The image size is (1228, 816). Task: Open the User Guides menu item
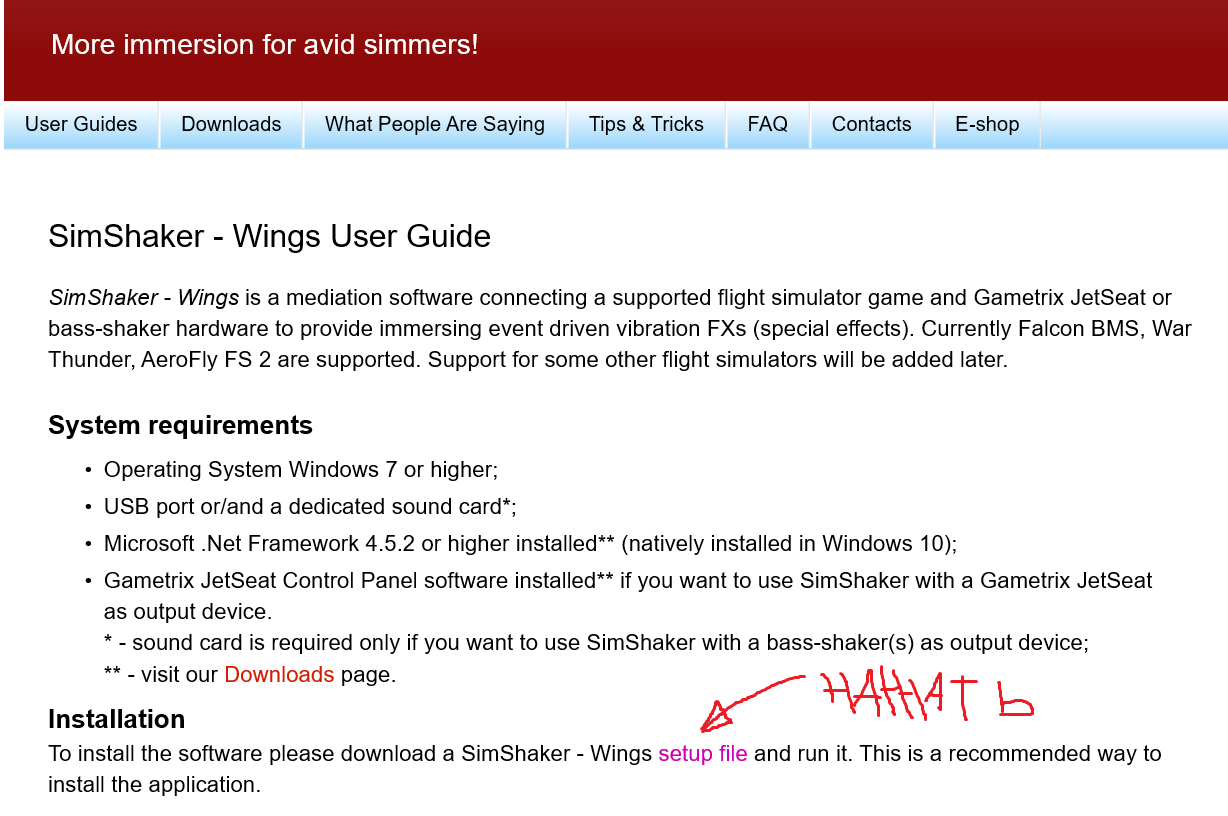[81, 125]
